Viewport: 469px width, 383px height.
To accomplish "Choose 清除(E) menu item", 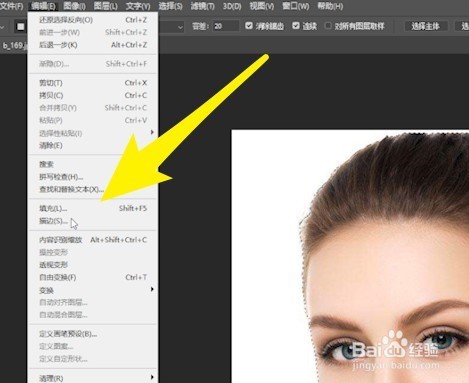I will pos(93,146).
